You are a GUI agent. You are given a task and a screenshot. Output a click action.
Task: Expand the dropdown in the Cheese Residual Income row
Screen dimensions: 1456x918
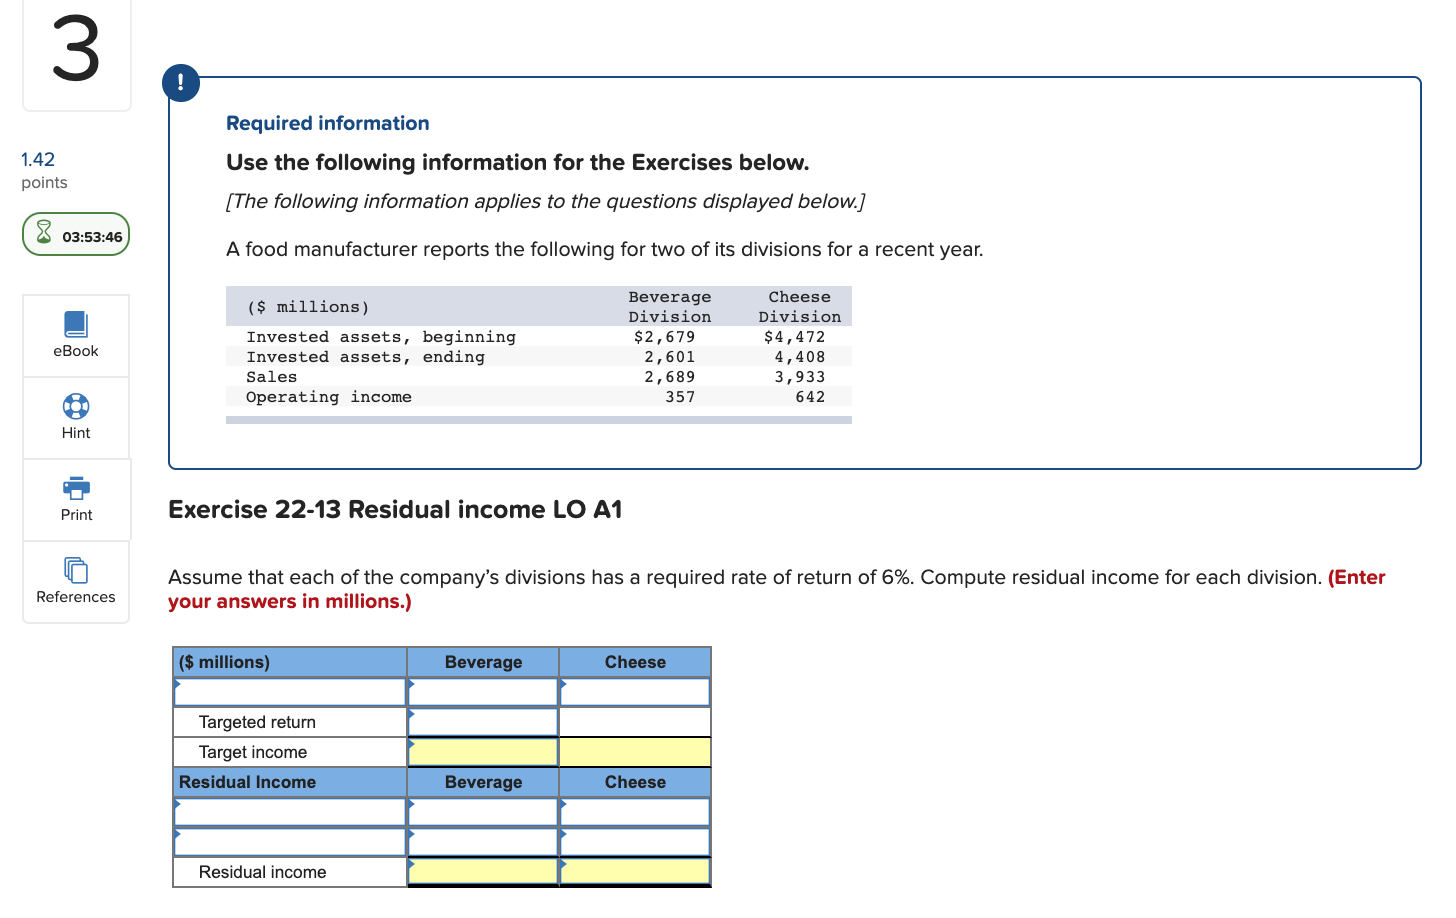pyautogui.click(x=565, y=811)
